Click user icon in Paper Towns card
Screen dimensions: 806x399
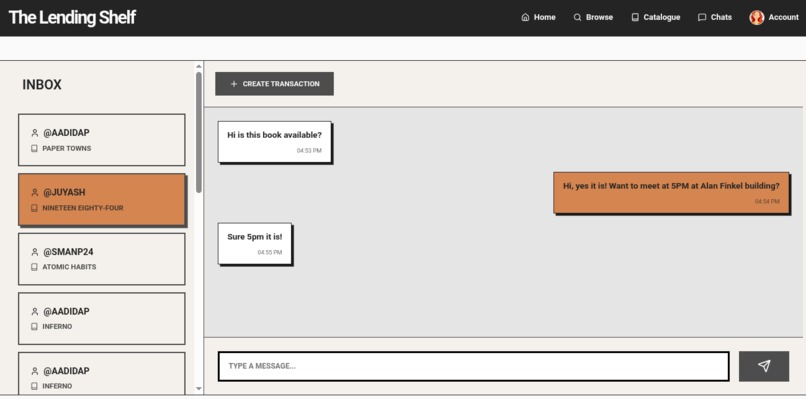point(34,133)
